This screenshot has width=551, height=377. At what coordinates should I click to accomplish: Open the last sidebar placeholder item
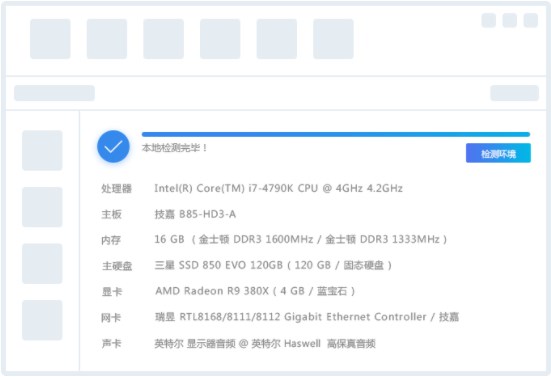(x=42, y=320)
